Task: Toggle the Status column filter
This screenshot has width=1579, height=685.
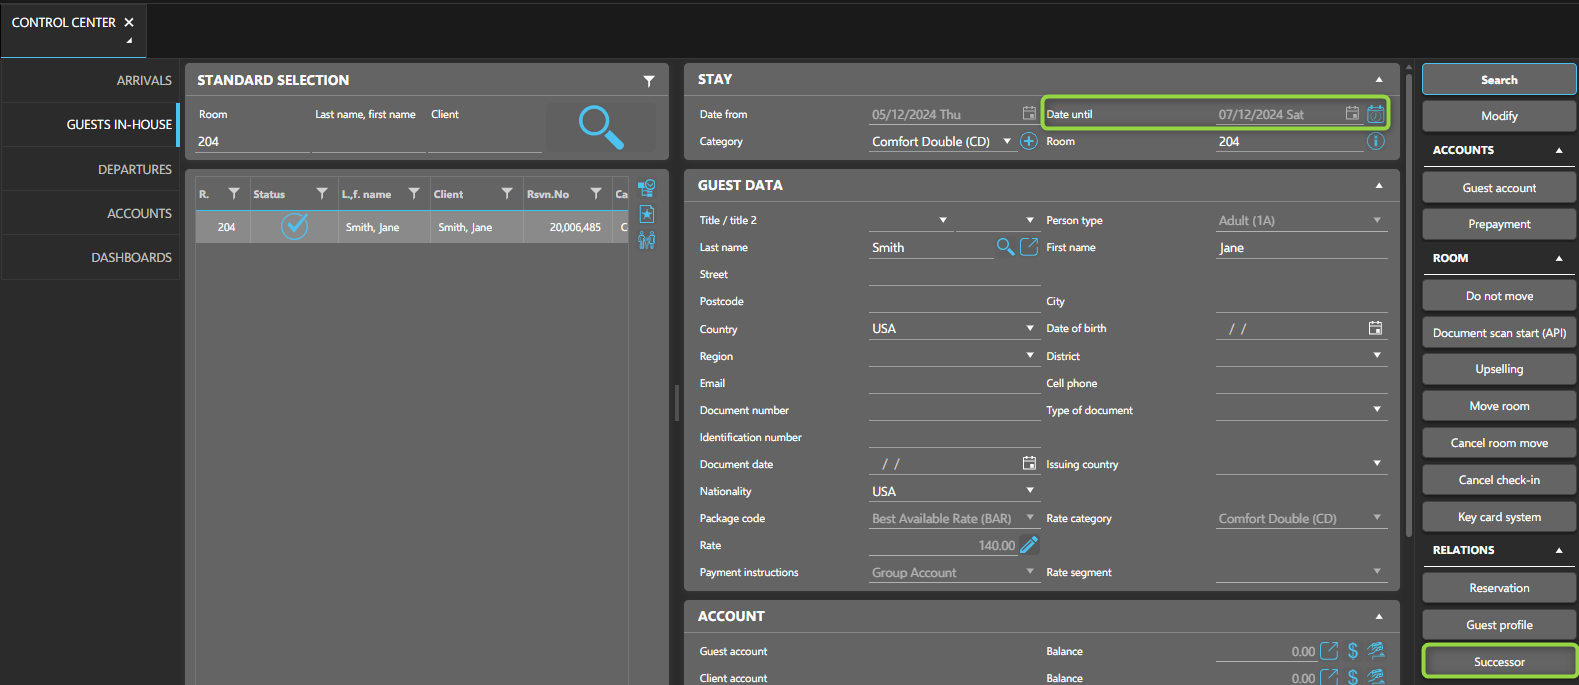Action: pos(321,194)
